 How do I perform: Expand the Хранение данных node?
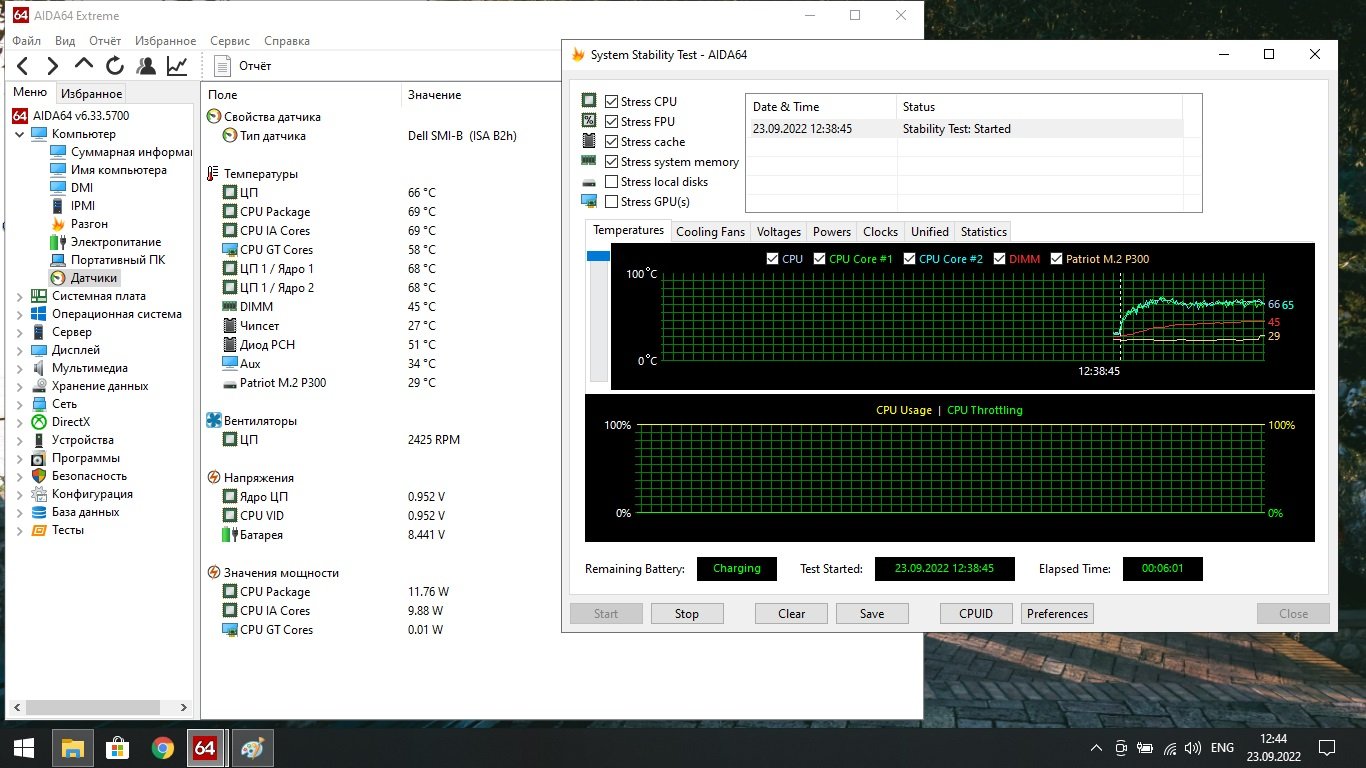[19, 386]
